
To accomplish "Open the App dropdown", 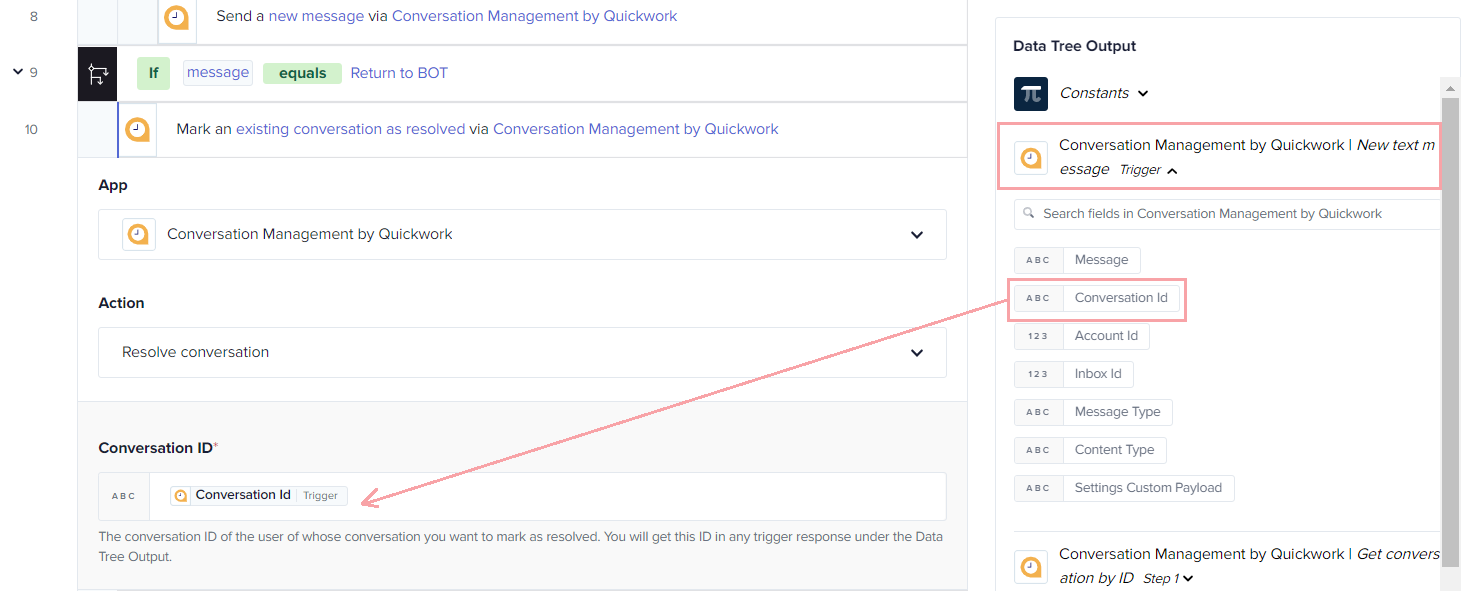I will pos(522,234).
